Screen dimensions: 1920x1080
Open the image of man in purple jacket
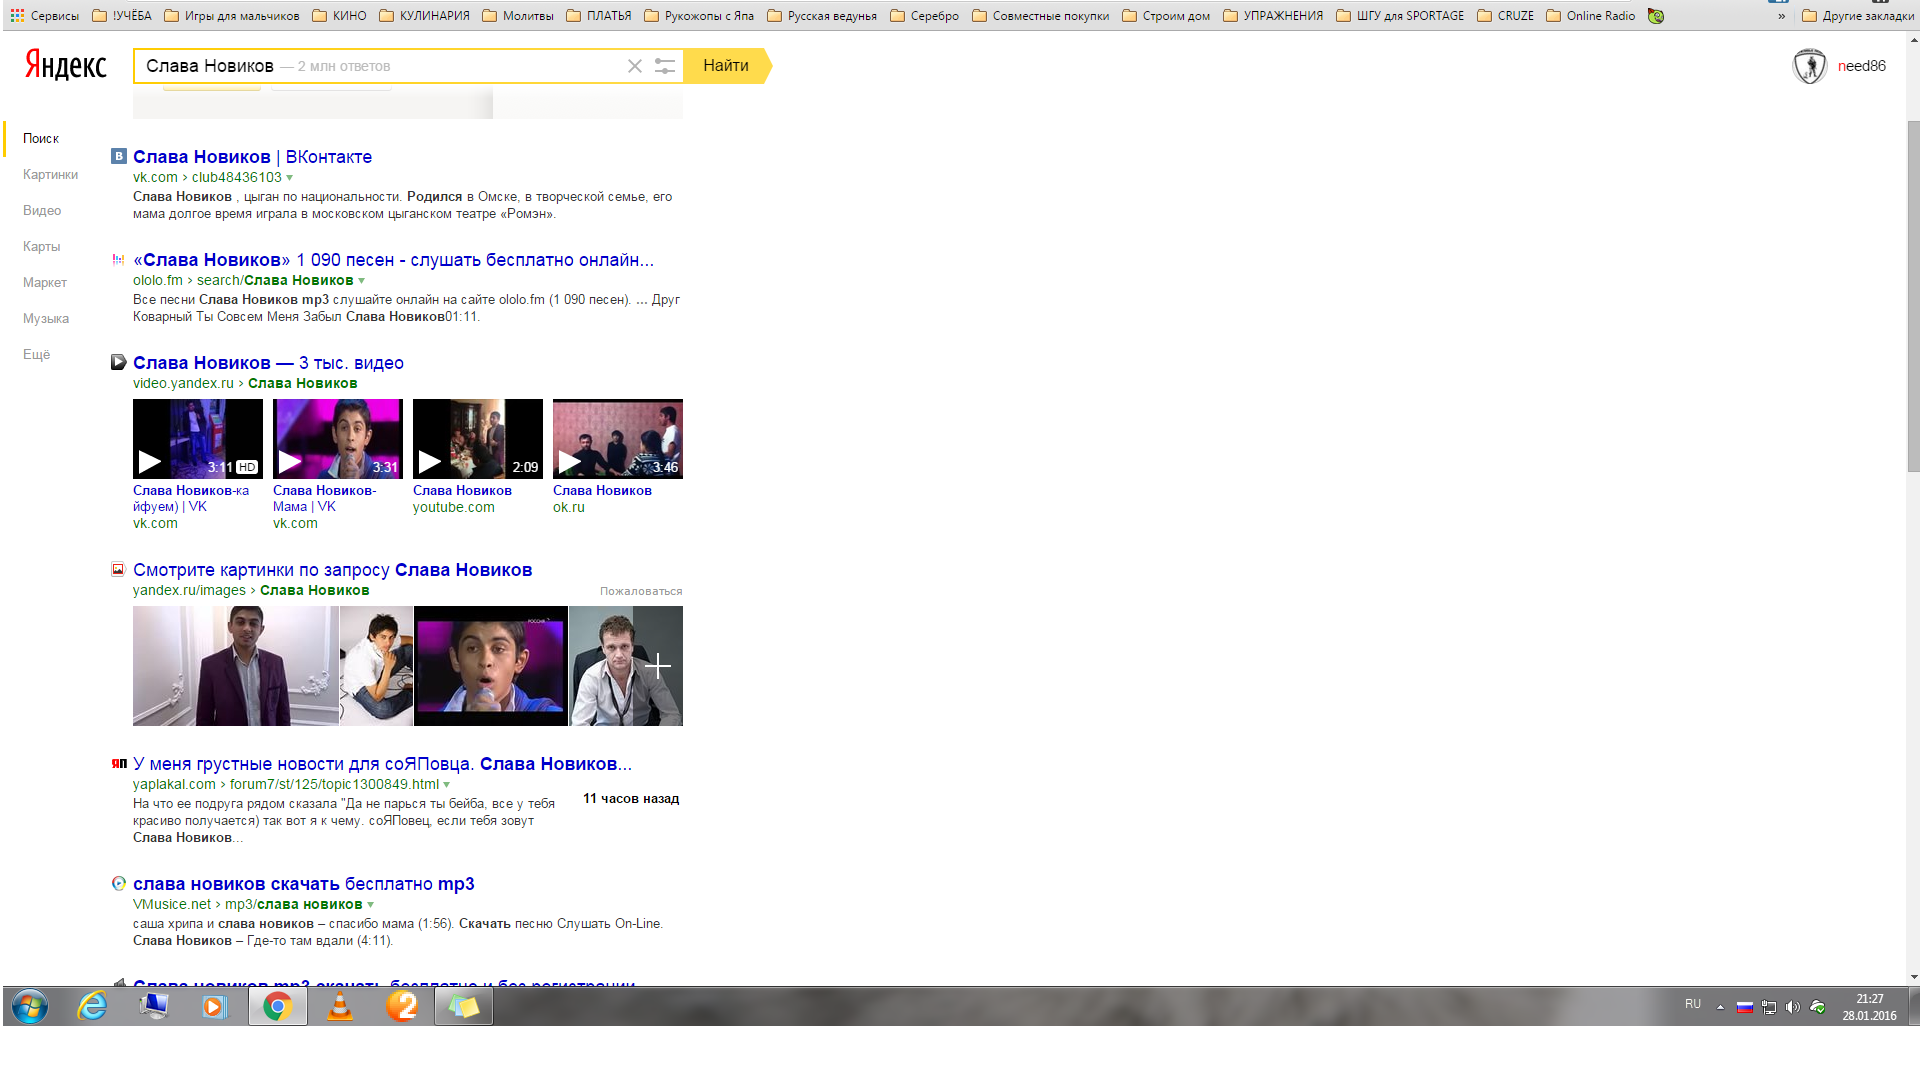click(x=236, y=666)
